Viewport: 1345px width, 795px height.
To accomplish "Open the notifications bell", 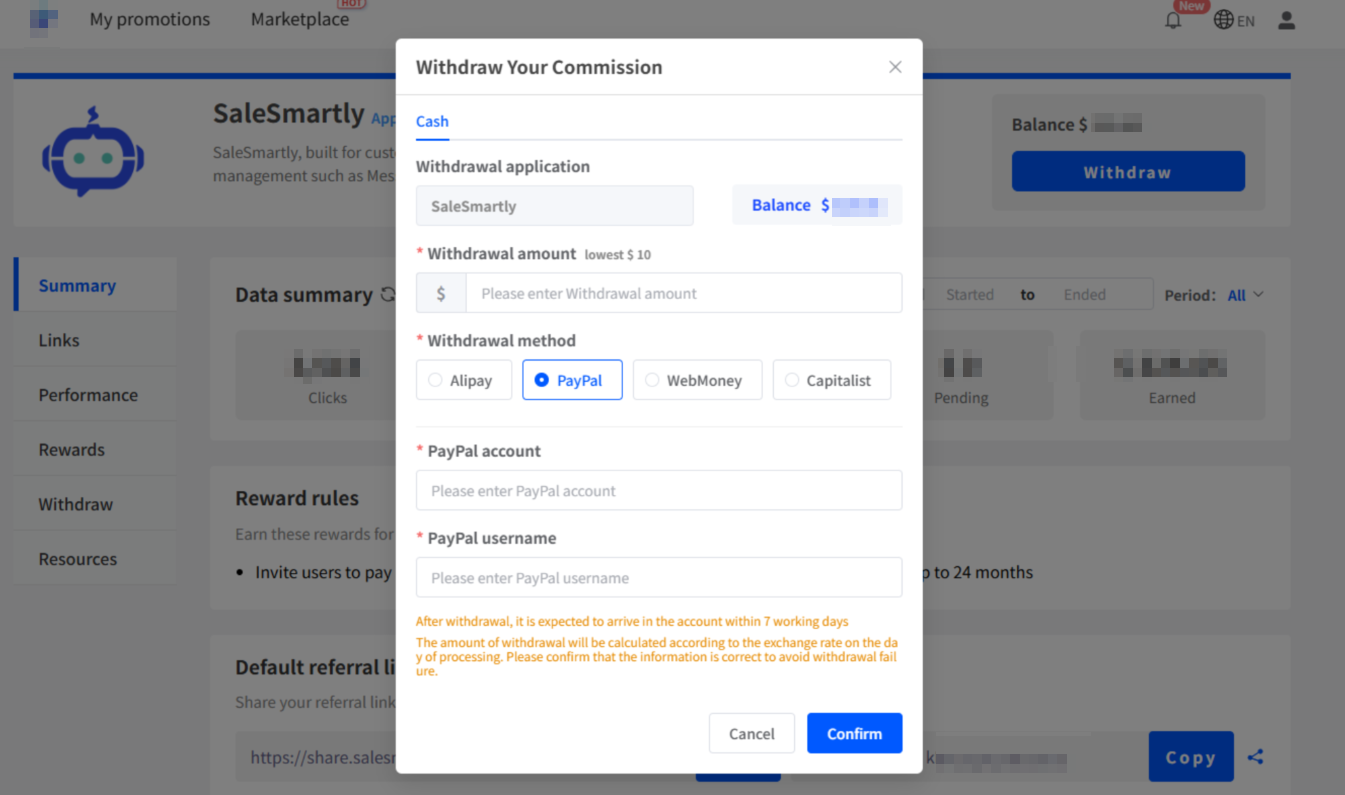I will (x=1173, y=20).
